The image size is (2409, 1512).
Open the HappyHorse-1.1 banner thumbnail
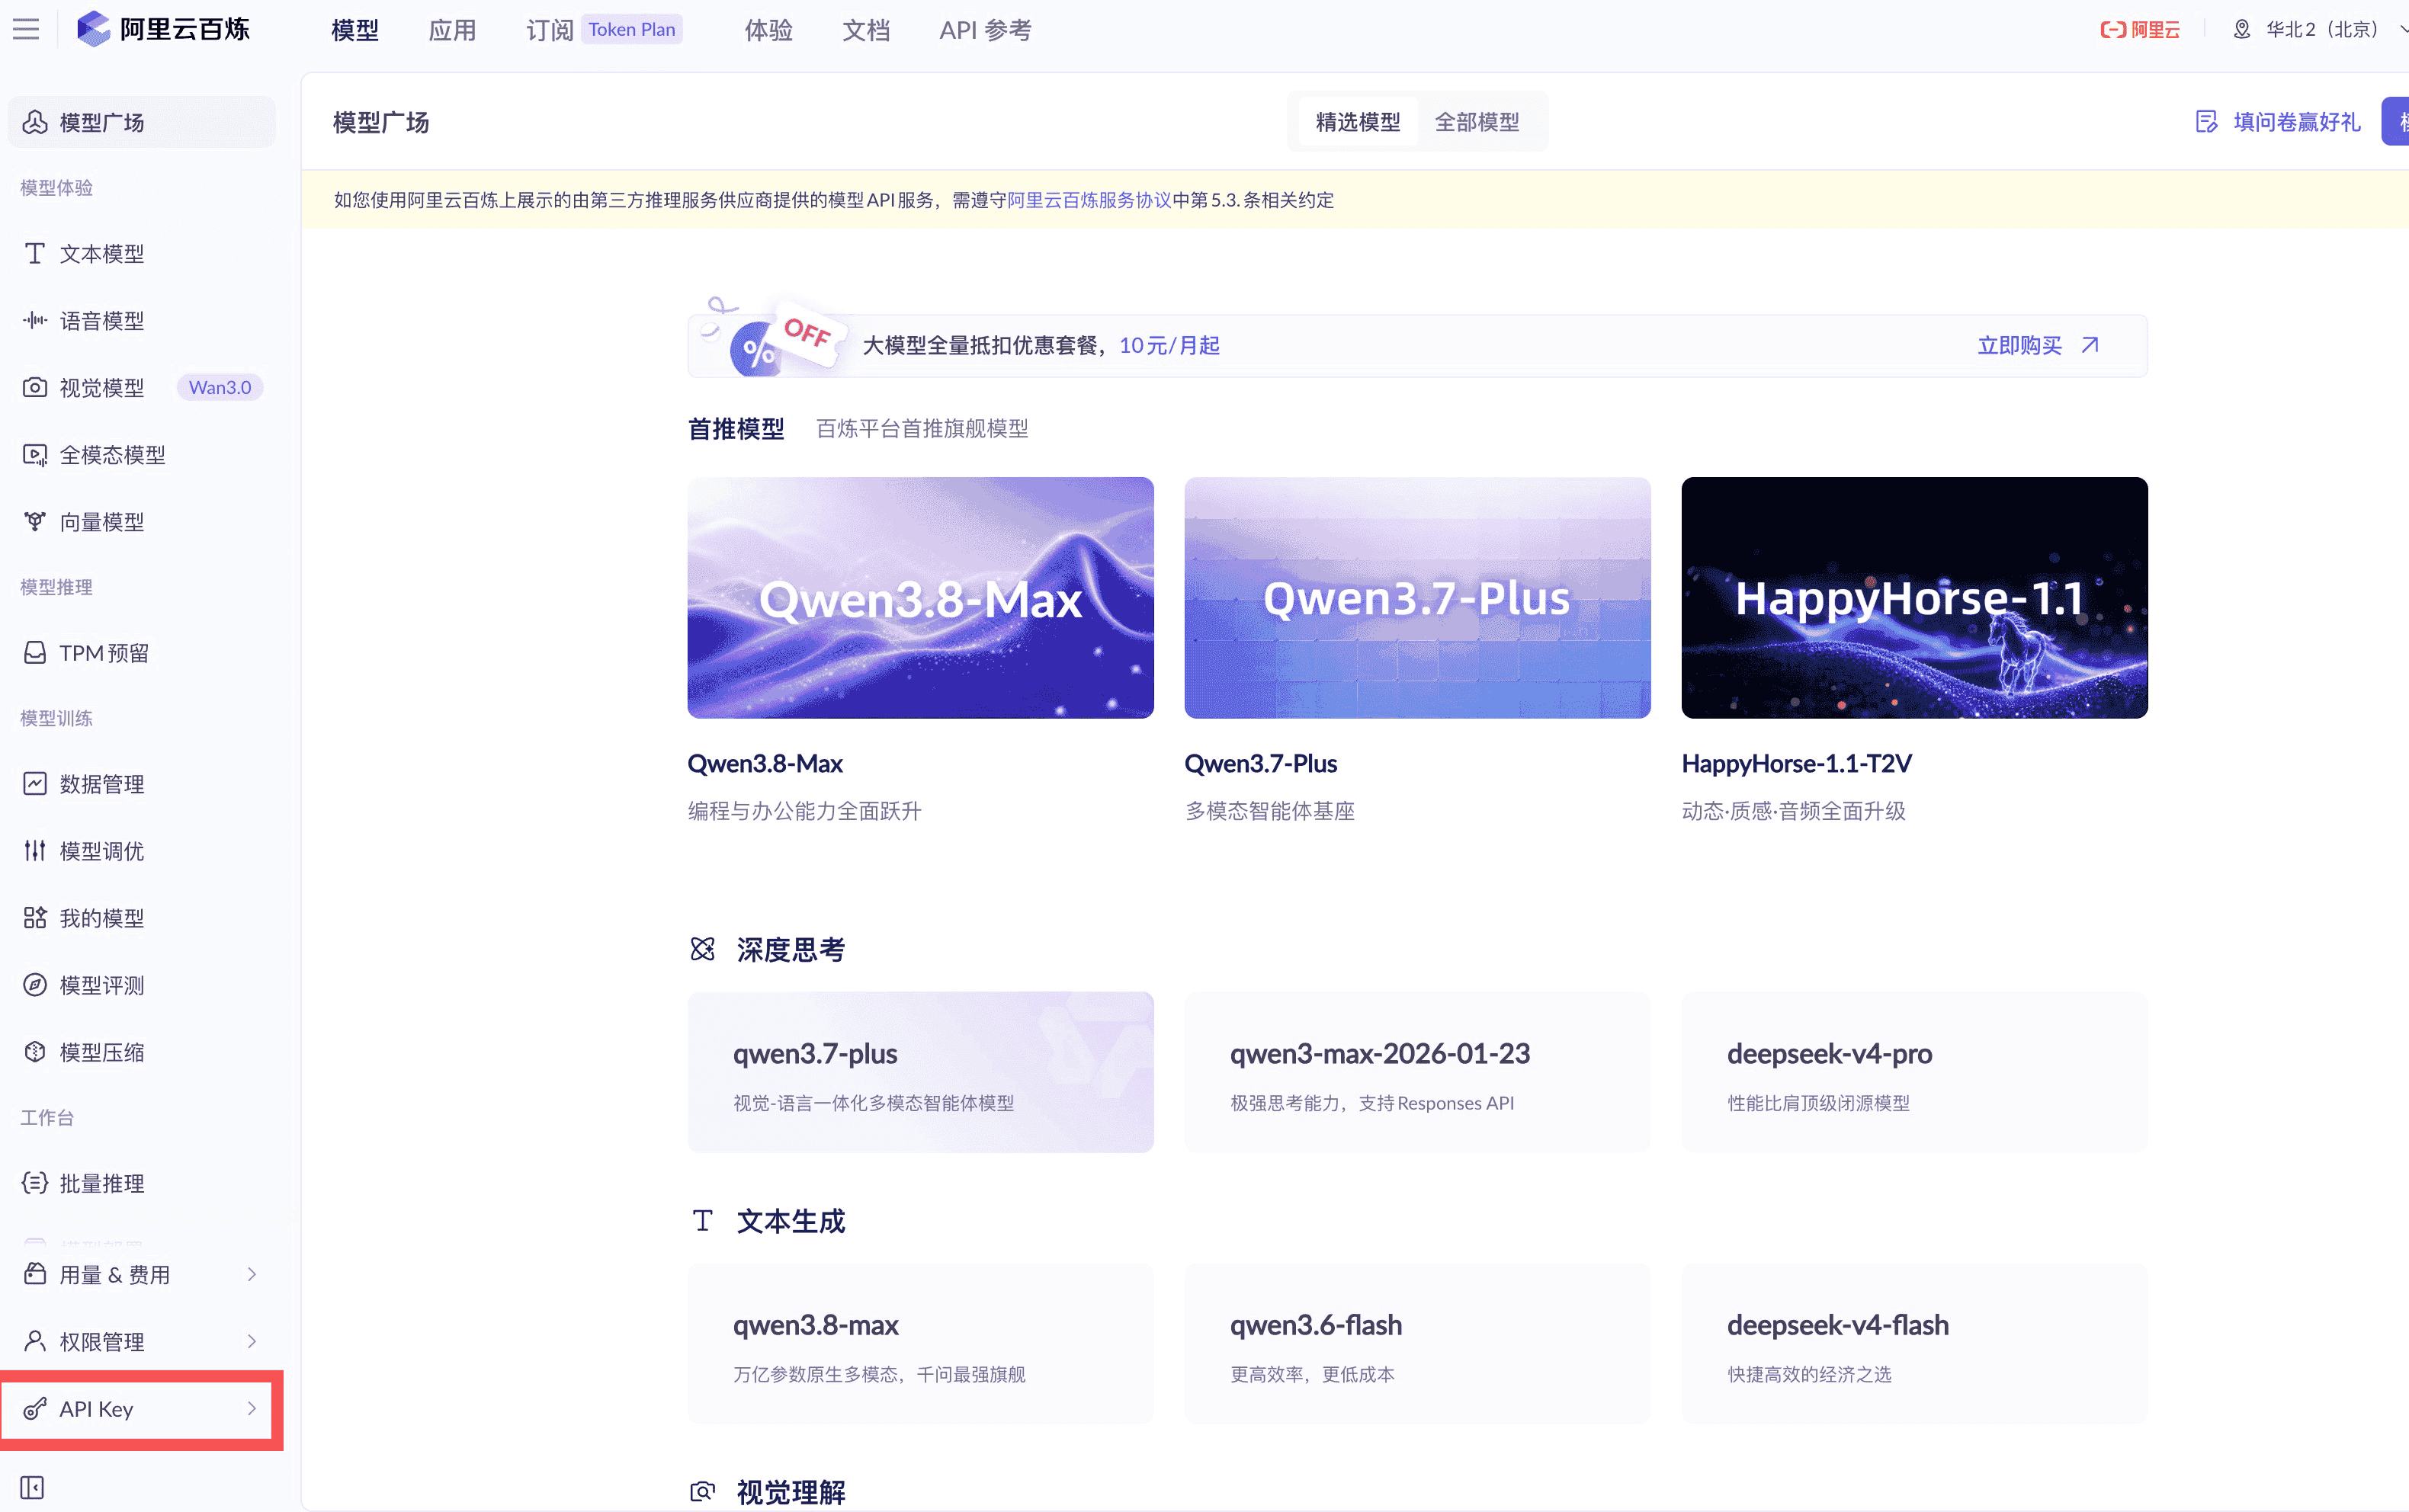pos(1914,597)
